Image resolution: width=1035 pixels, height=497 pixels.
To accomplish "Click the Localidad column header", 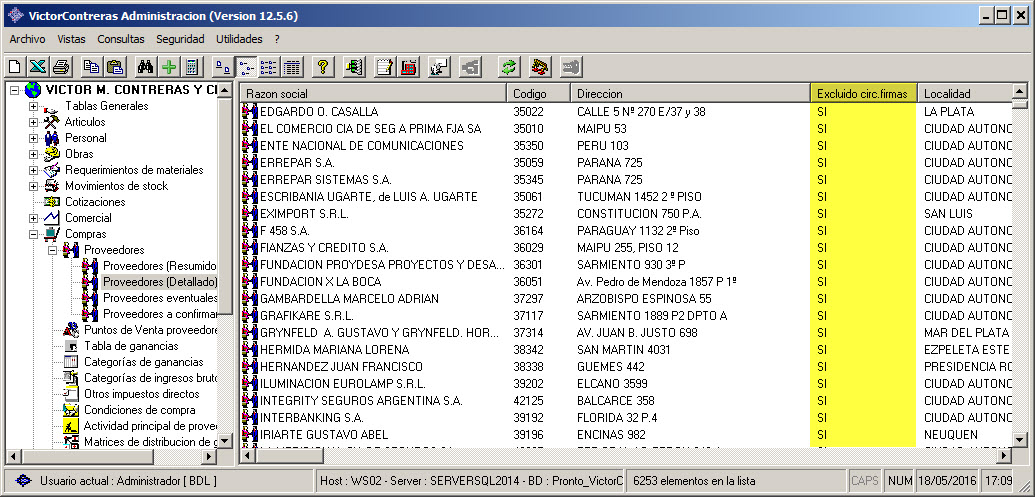I will point(963,93).
